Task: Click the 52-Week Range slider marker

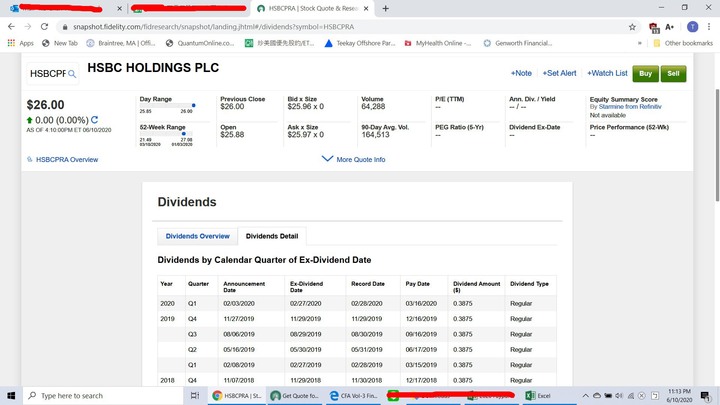Action: pyautogui.click(x=184, y=134)
